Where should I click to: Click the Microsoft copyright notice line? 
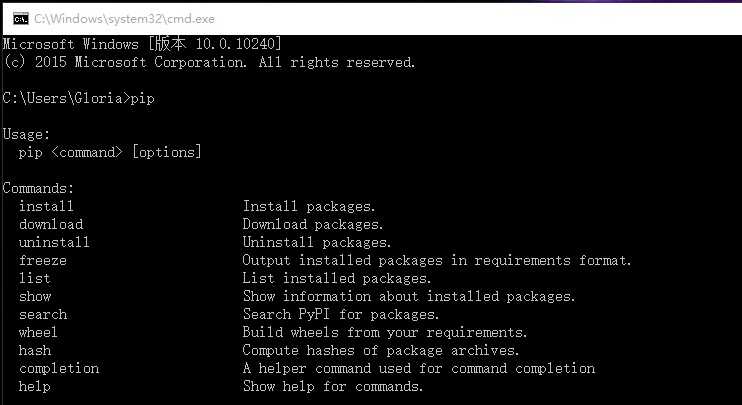click(209, 62)
